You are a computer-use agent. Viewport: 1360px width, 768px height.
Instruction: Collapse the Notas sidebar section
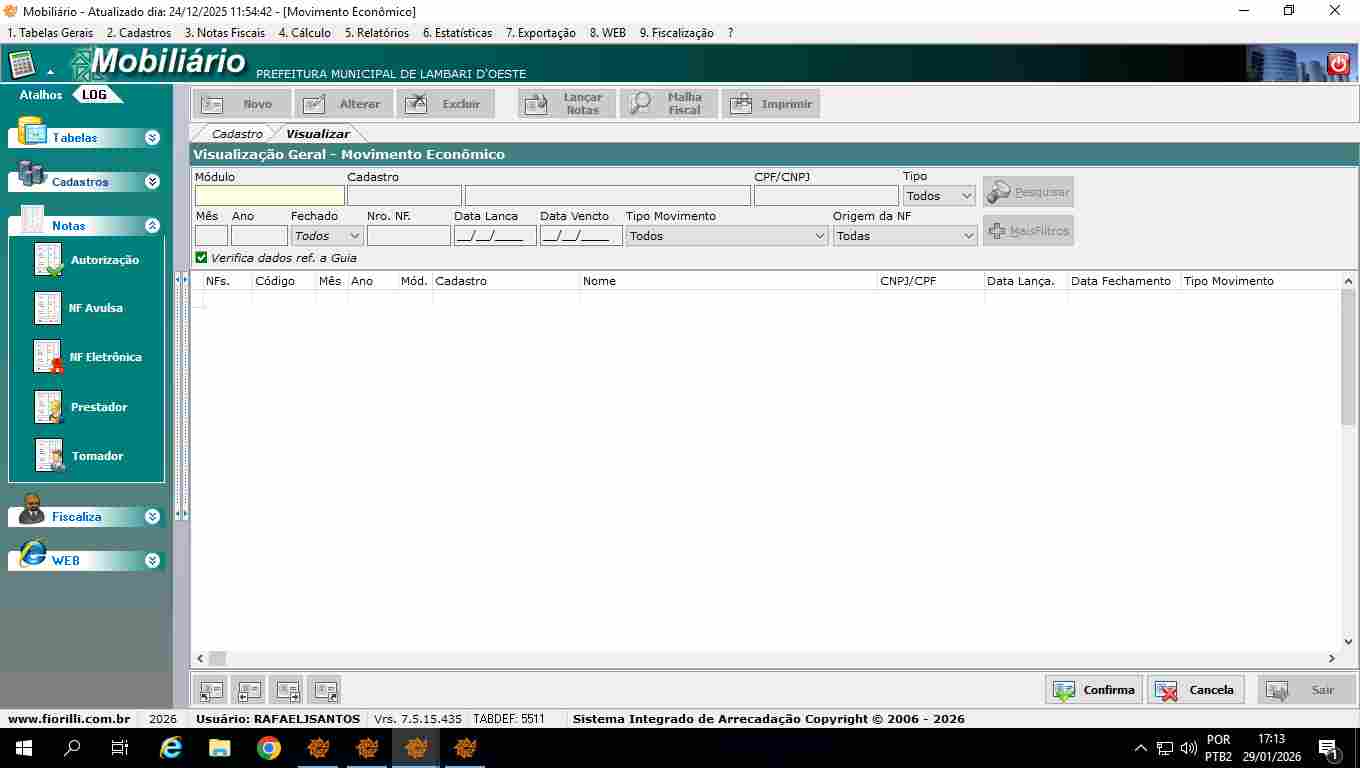click(x=152, y=226)
